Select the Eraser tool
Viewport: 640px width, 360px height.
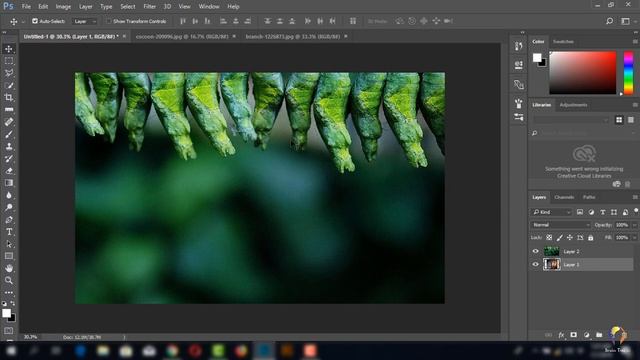9,171
